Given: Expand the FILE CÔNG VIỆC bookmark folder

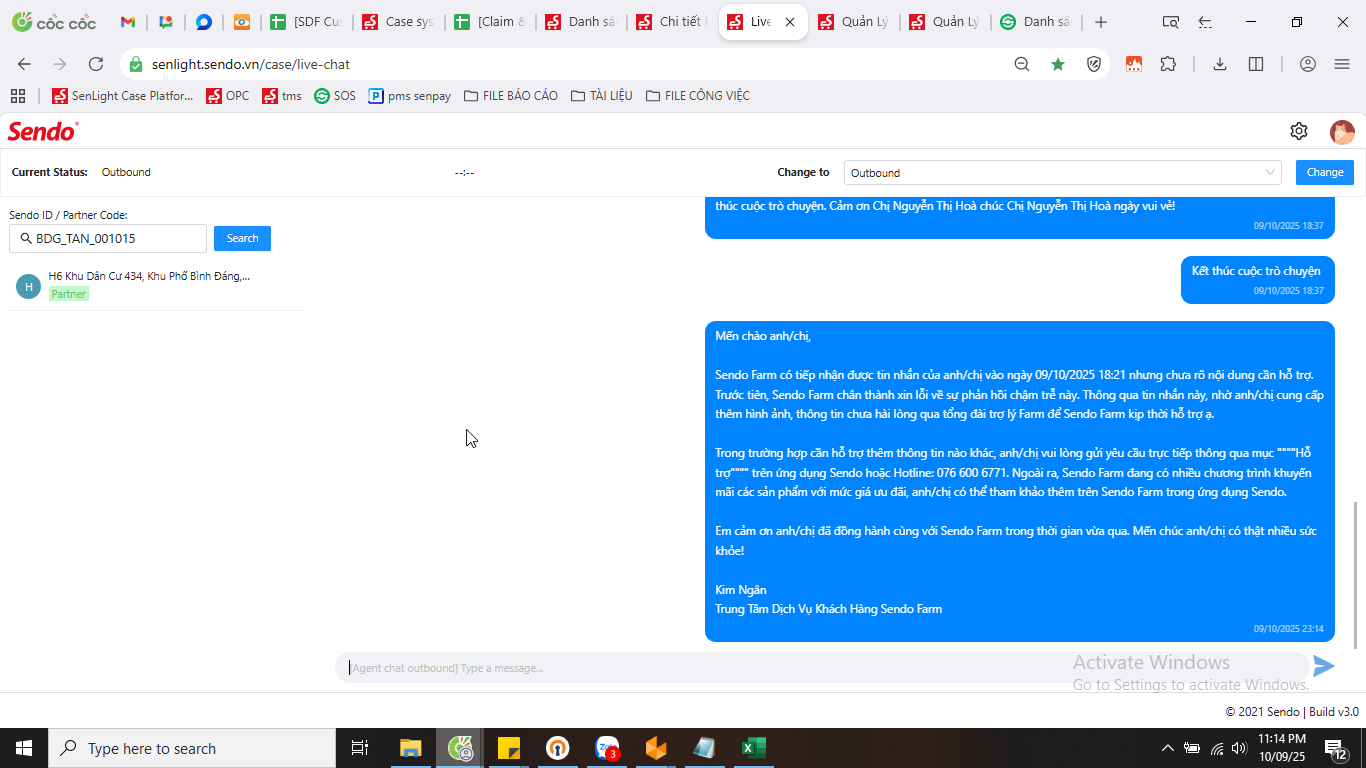Looking at the screenshot, I should [x=698, y=96].
